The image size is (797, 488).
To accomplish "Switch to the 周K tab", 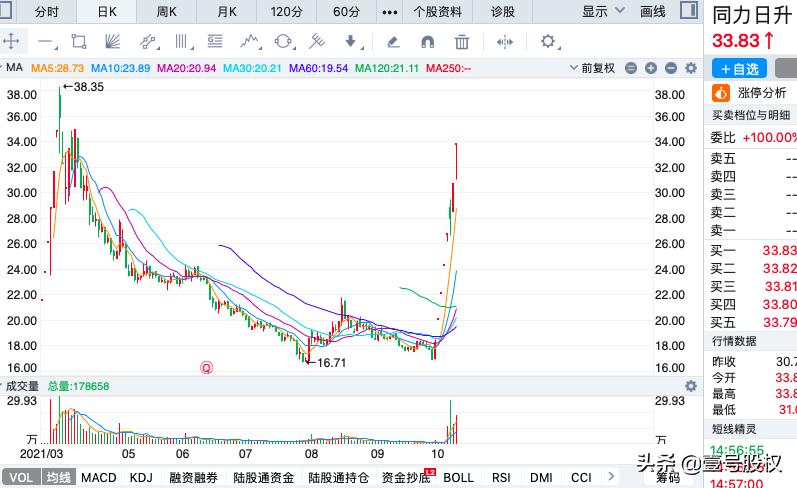I will coord(167,12).
